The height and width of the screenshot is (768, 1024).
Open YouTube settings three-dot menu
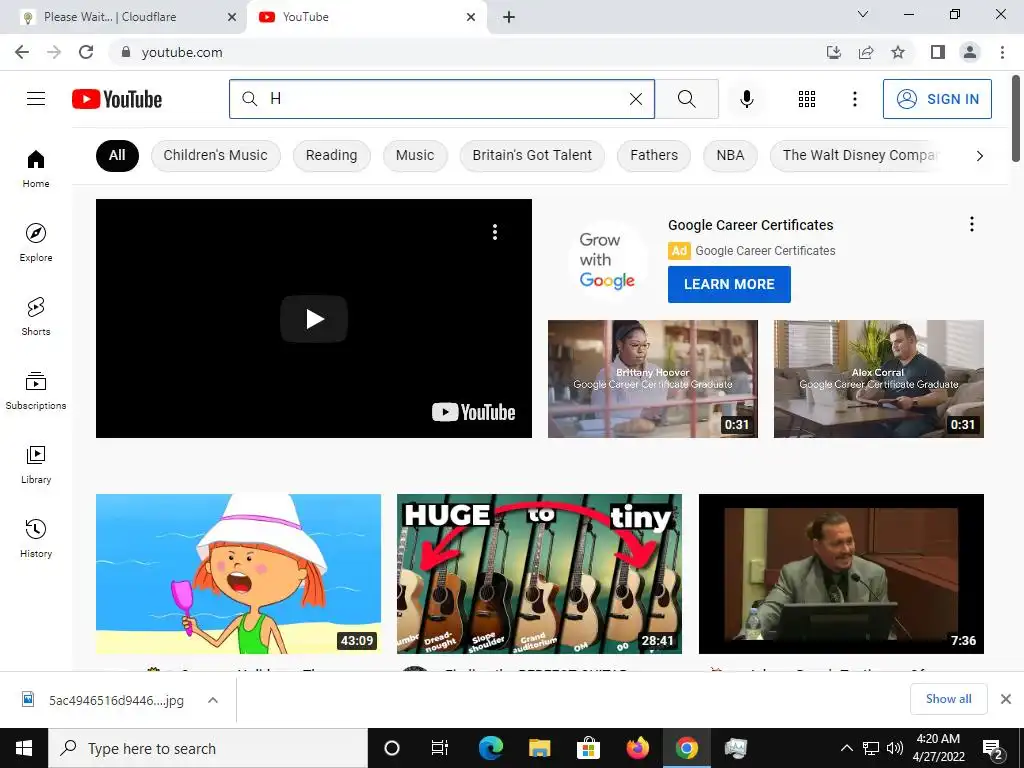854,99
